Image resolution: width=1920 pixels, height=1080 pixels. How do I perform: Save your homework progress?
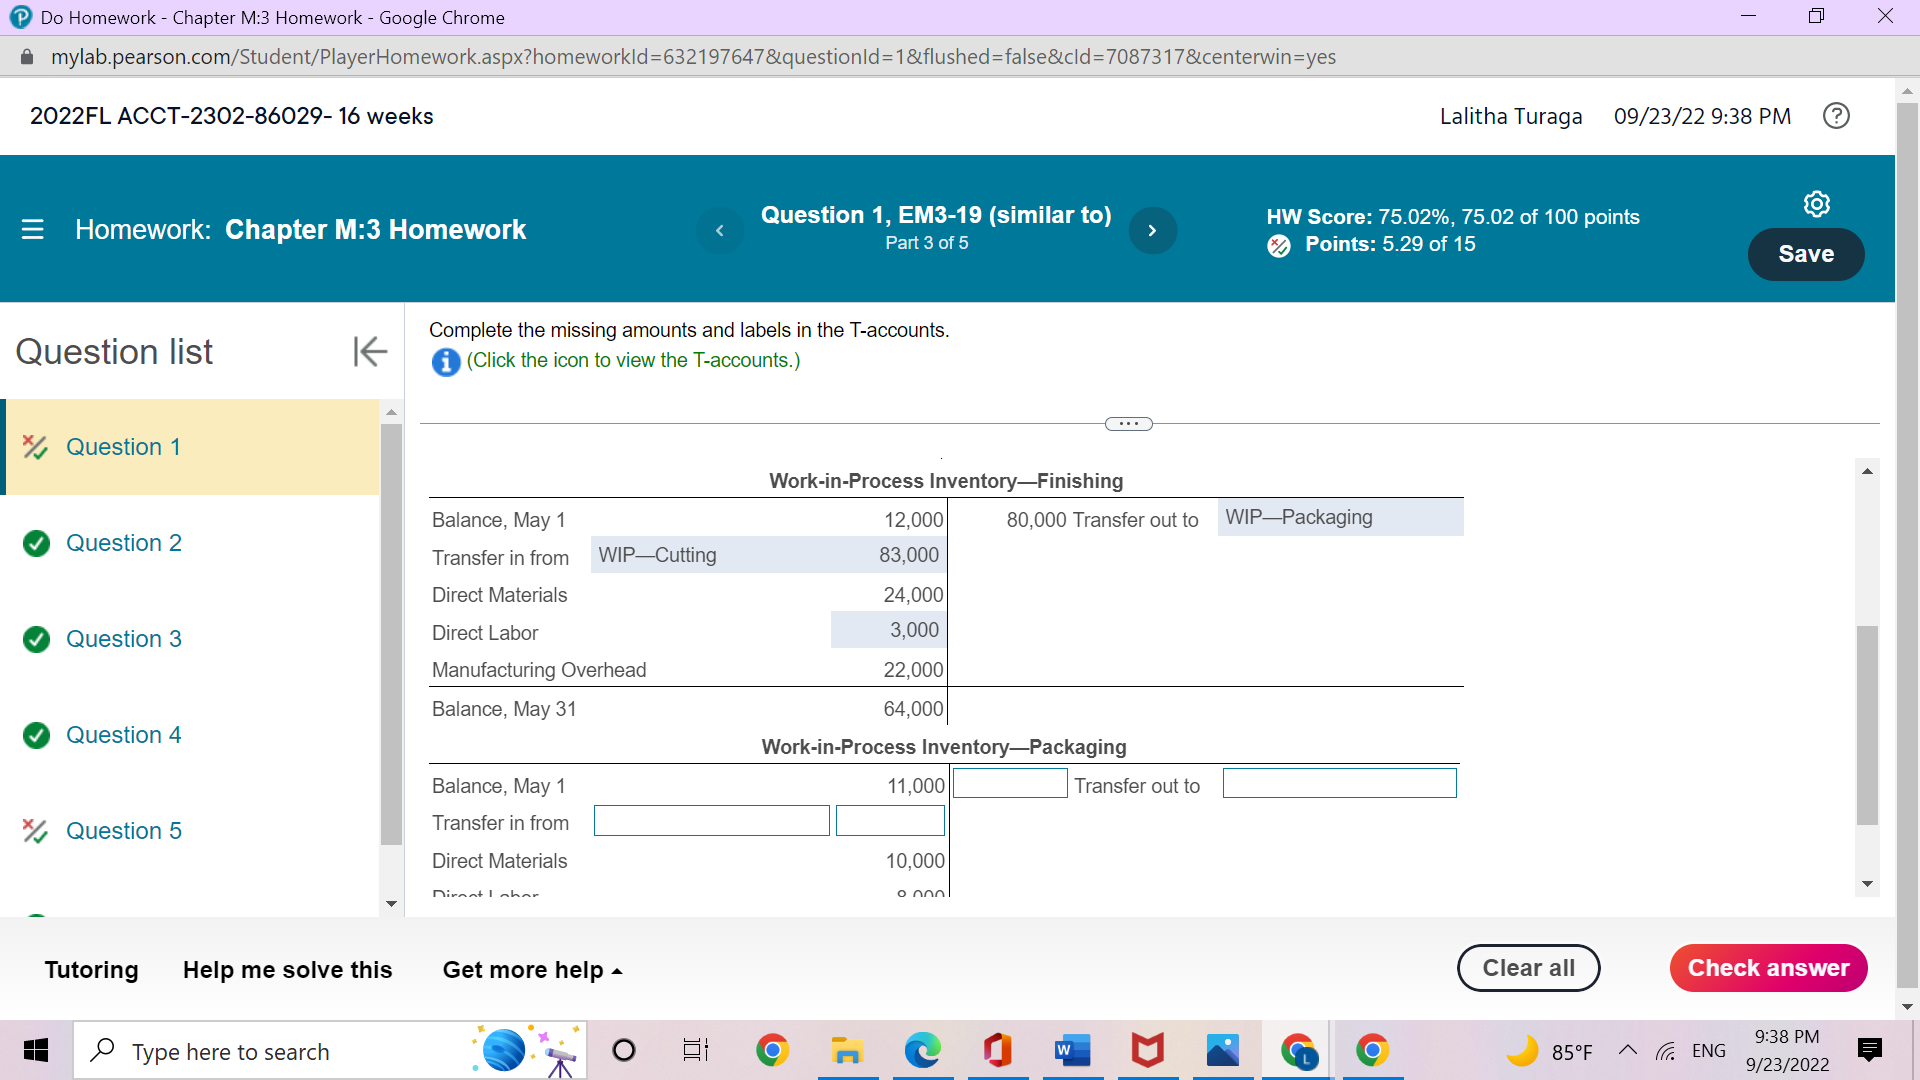pos(1805,254)
